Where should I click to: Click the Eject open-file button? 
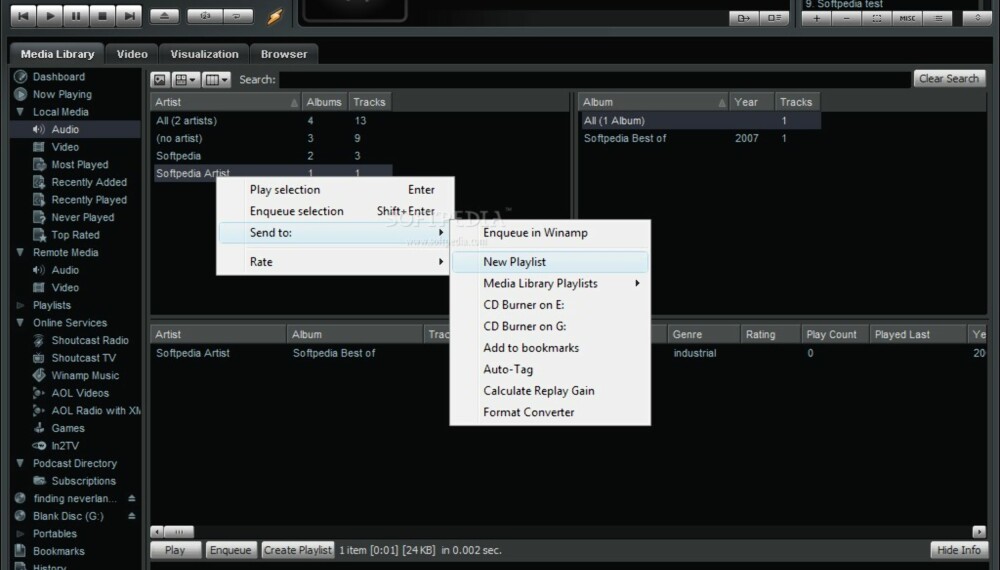(165, 16)
